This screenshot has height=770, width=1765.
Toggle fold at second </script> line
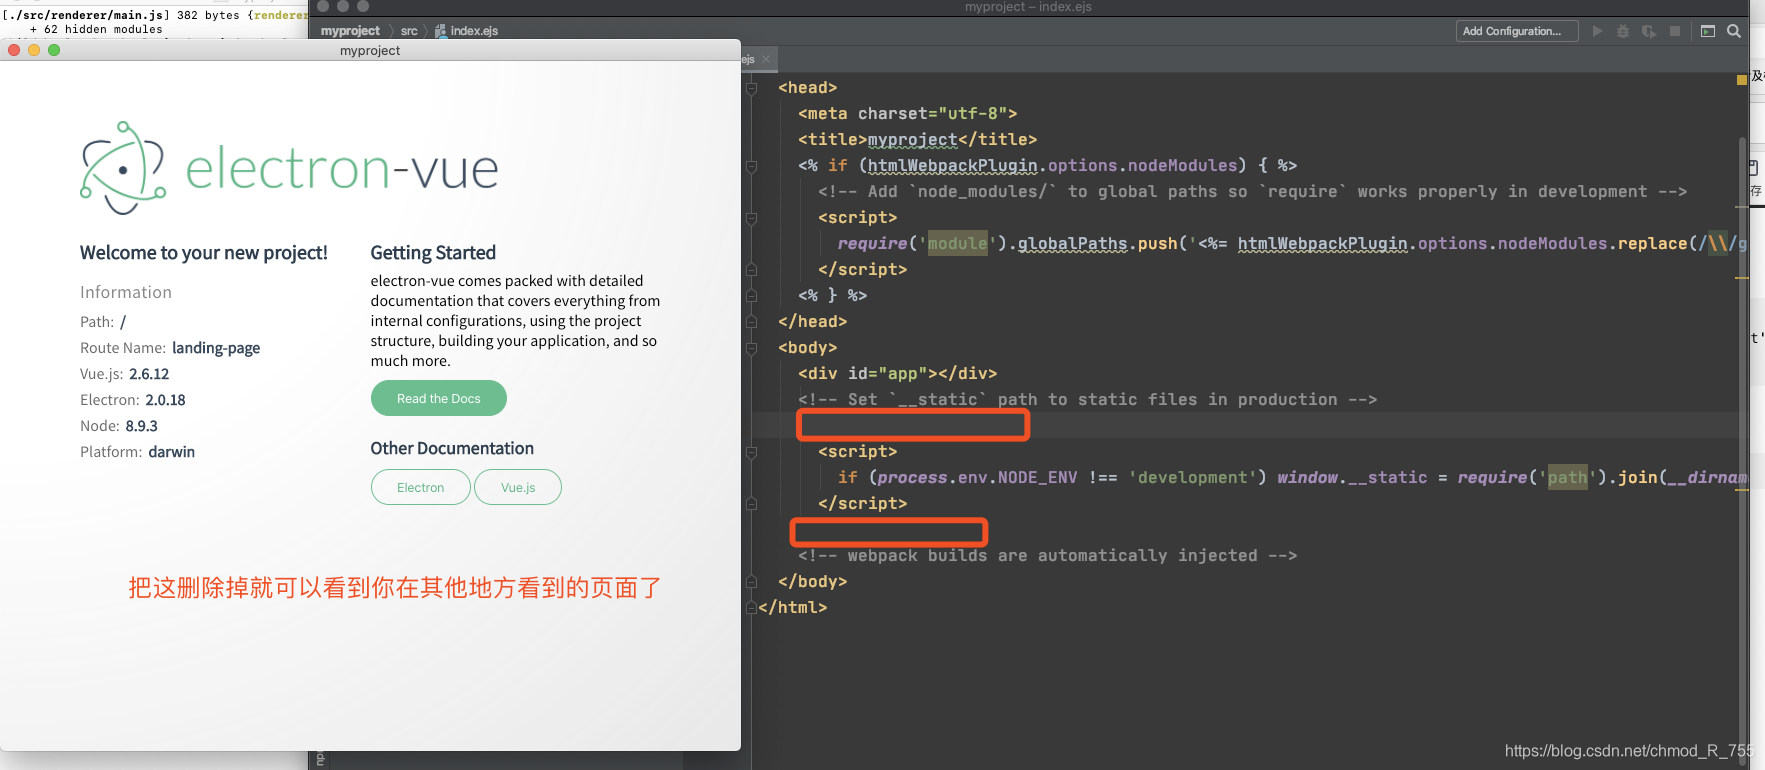tap(751, 504)
